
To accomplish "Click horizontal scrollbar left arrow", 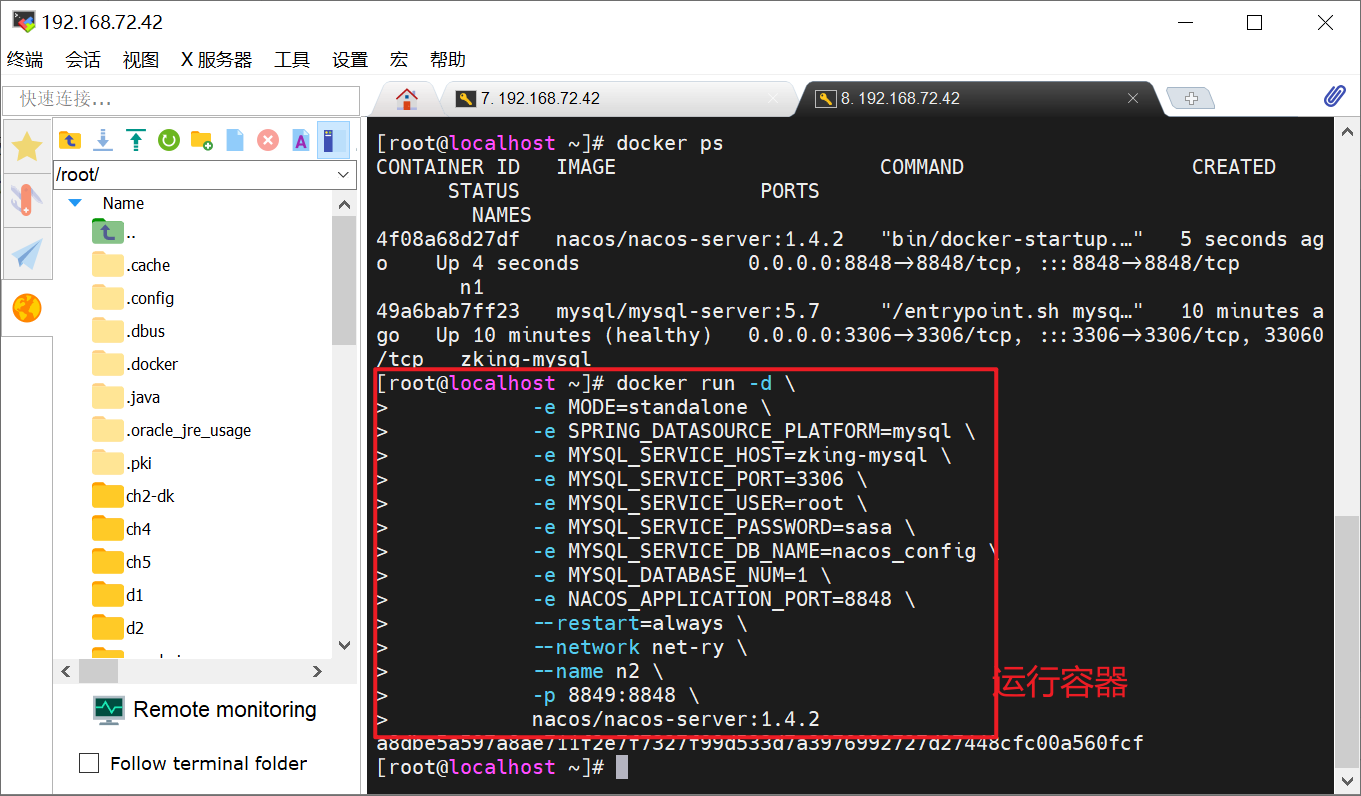I will (x=67, y=671).
